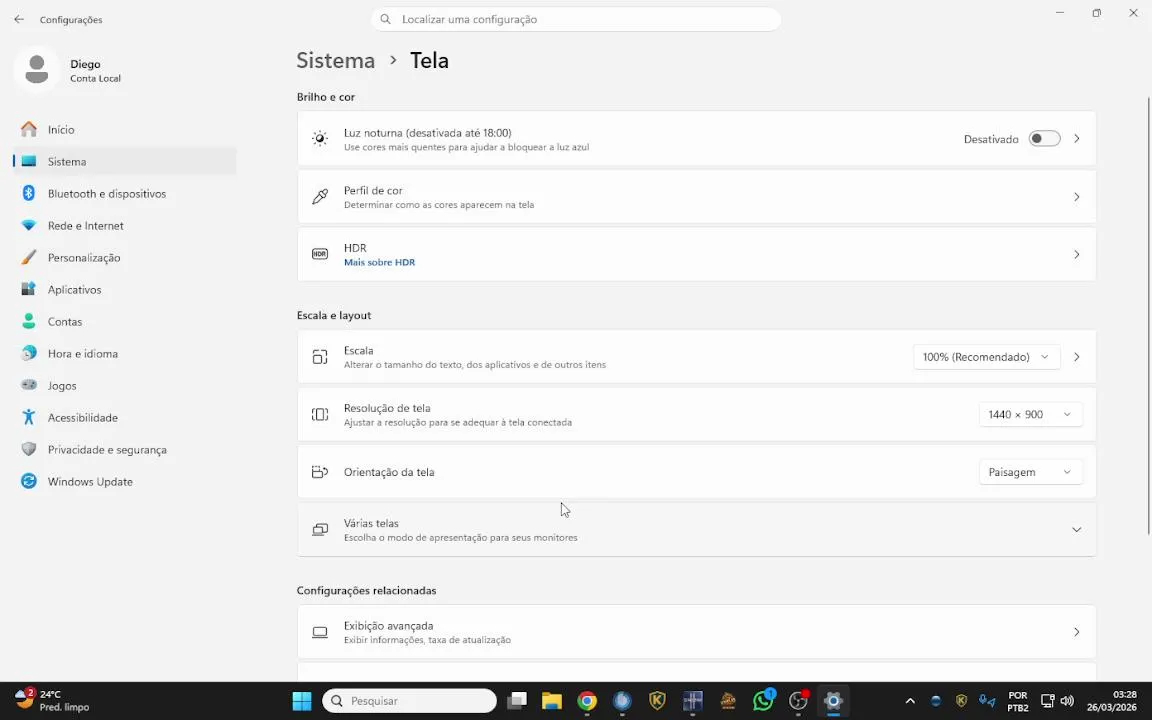Open Task View on the taskbar
The height and width of the screenshot is (720, 1152).
point(517,701)
